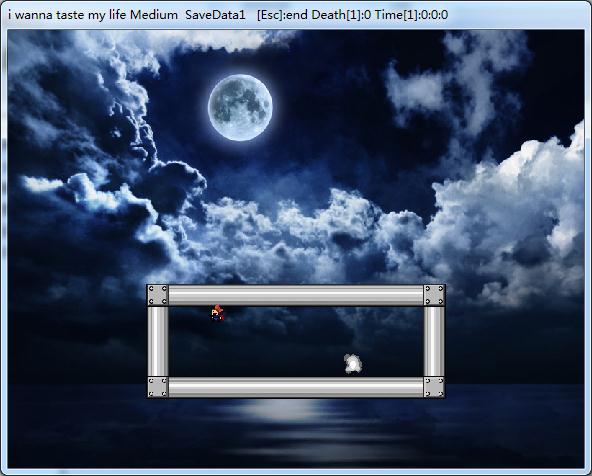Click the bottom-left bolted corner plate
Image resolution: width=592 pixels, height=476 pixels.
[157, 387]
